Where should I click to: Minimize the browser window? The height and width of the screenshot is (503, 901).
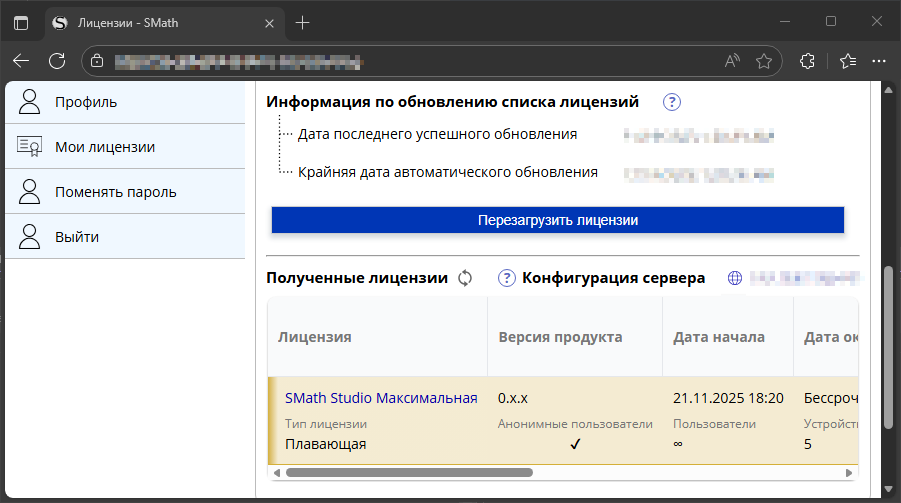785,22
